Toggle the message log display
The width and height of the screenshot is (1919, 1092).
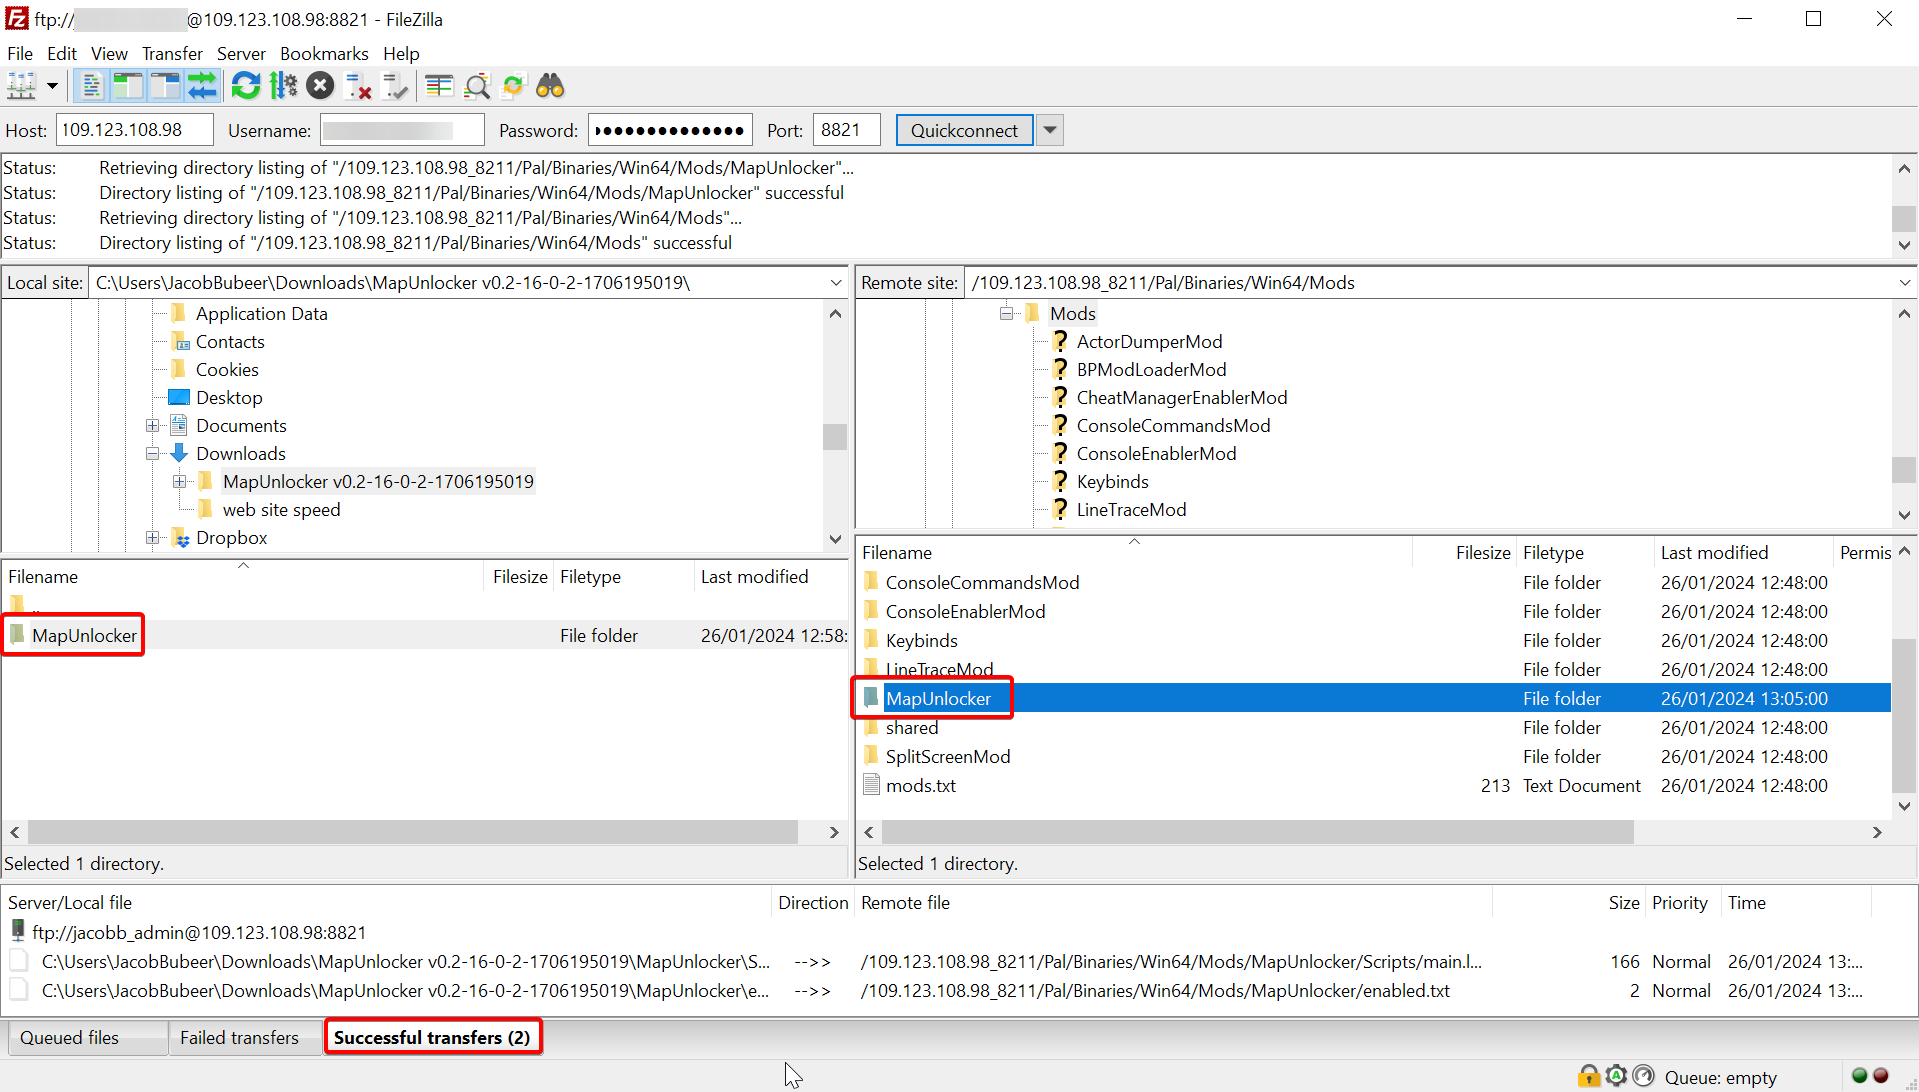[x=91, y=87]
